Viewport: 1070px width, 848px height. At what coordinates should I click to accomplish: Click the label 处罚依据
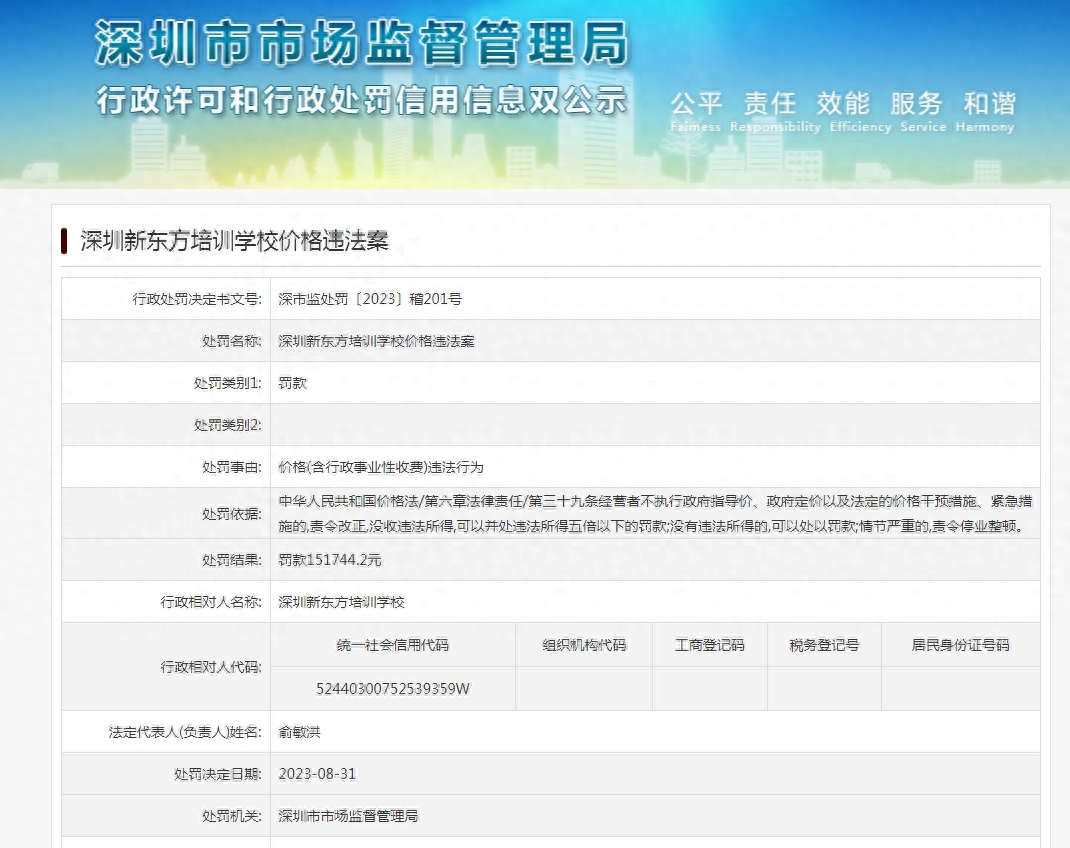[x=231, y=514]
